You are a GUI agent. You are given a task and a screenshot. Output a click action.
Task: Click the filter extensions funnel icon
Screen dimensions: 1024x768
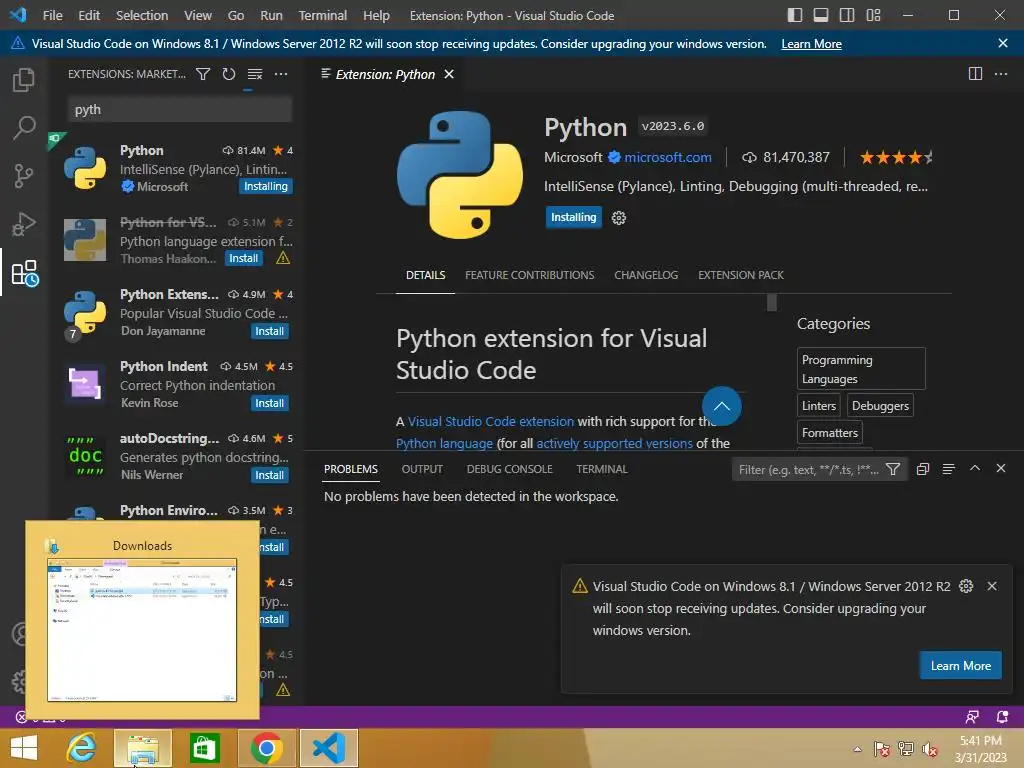tap(203, 74)
